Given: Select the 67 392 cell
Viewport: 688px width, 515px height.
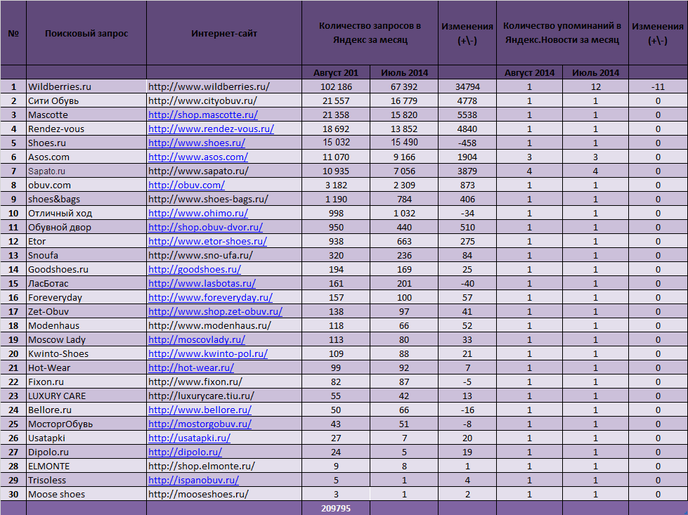Looking at the screenshot, I should click(x=404, y=87).
